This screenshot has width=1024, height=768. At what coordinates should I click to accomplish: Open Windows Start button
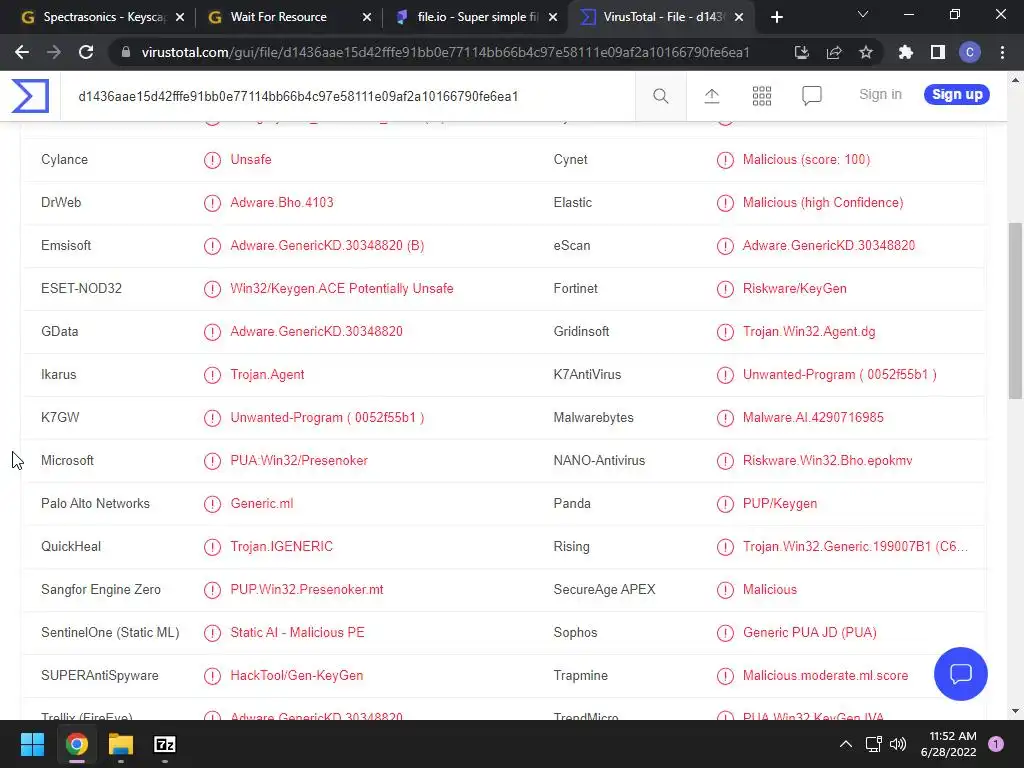pos(33,744)
